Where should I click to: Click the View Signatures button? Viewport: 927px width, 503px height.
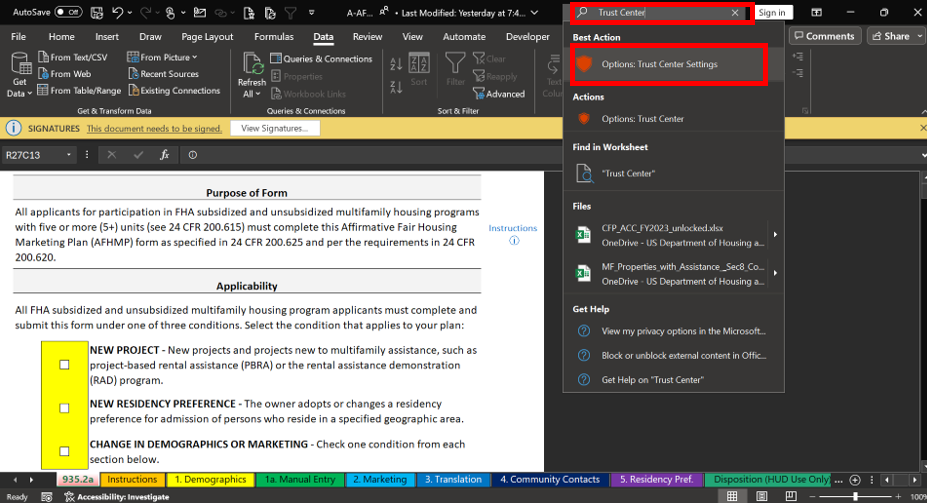pos(275,129)
